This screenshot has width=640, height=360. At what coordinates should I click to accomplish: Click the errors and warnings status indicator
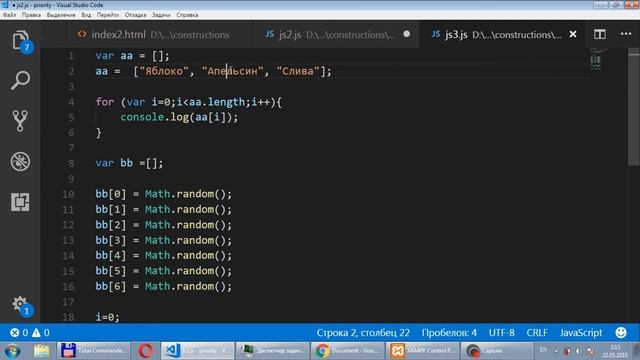[29, 333]
